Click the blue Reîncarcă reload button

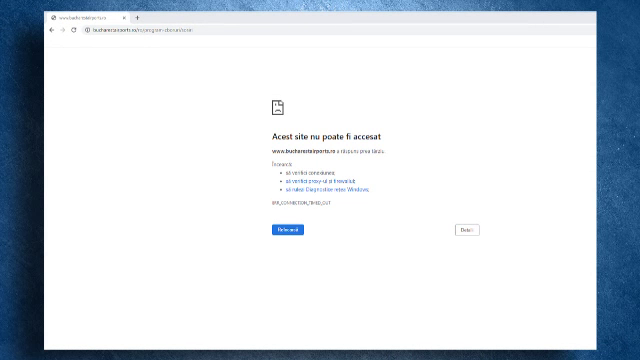tap(288, 230)
